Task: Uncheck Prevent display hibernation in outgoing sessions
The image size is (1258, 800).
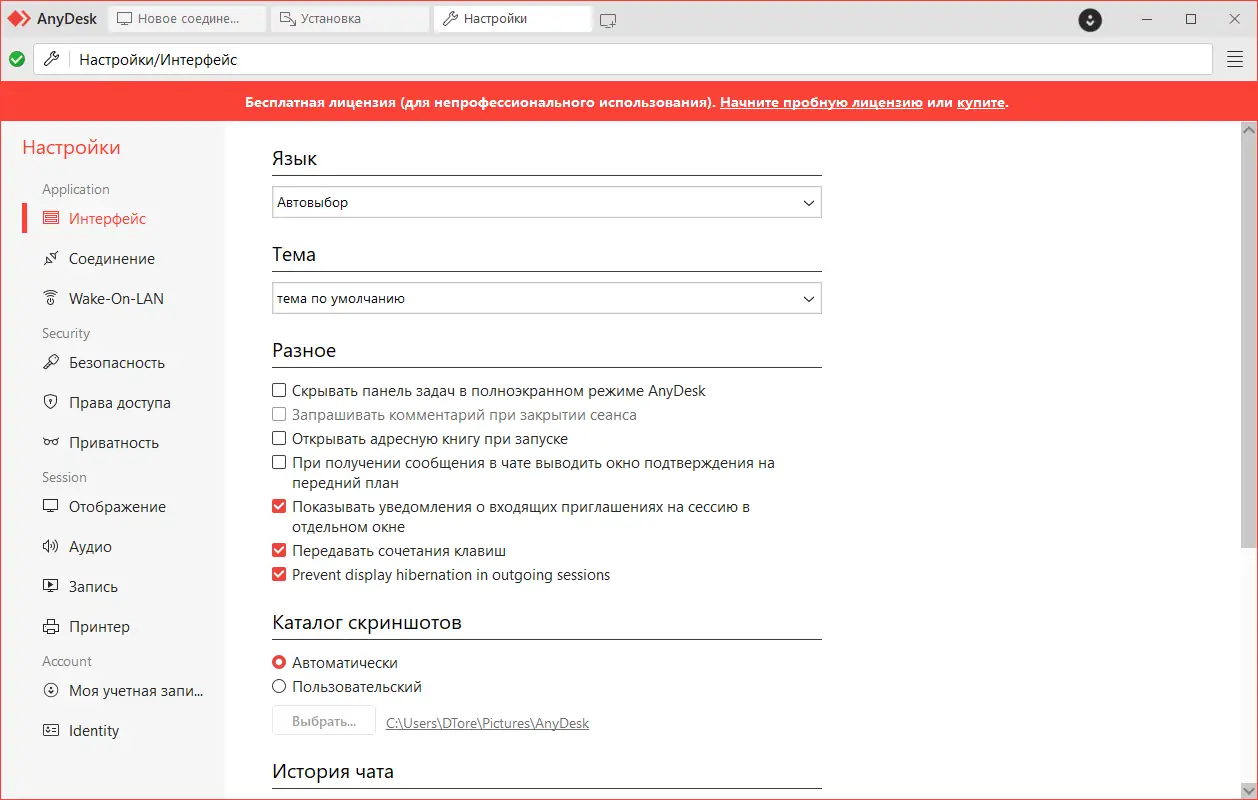Action: click(279, 575)
